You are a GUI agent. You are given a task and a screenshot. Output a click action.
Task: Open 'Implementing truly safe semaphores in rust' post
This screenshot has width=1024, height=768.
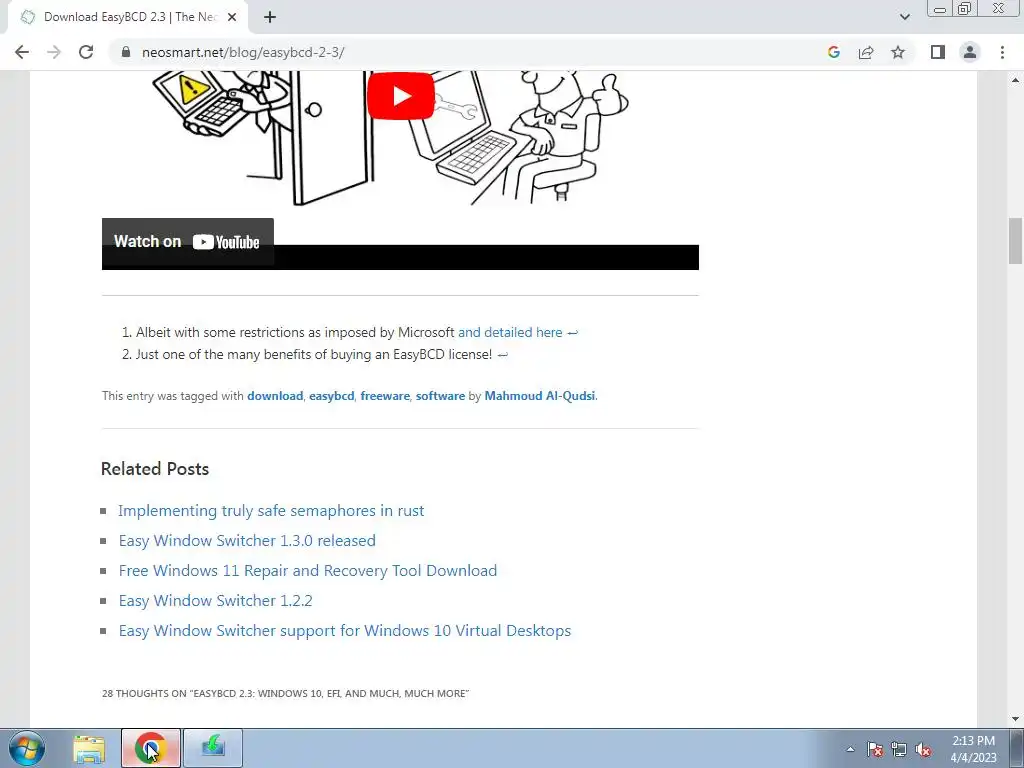[271, 511]
